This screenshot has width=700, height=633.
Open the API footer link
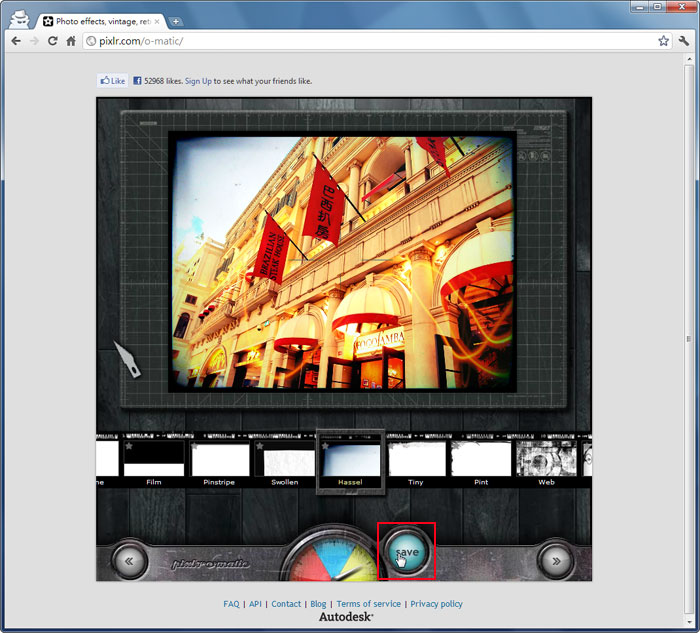tap(255, 604)
